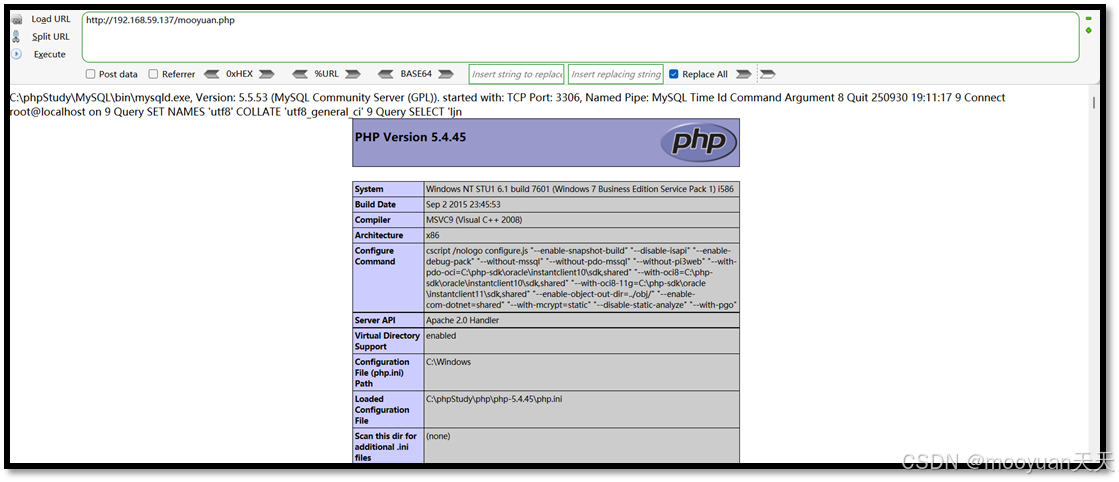
Task: Select the 'Configure Command' row label
Action: [375, 256]
